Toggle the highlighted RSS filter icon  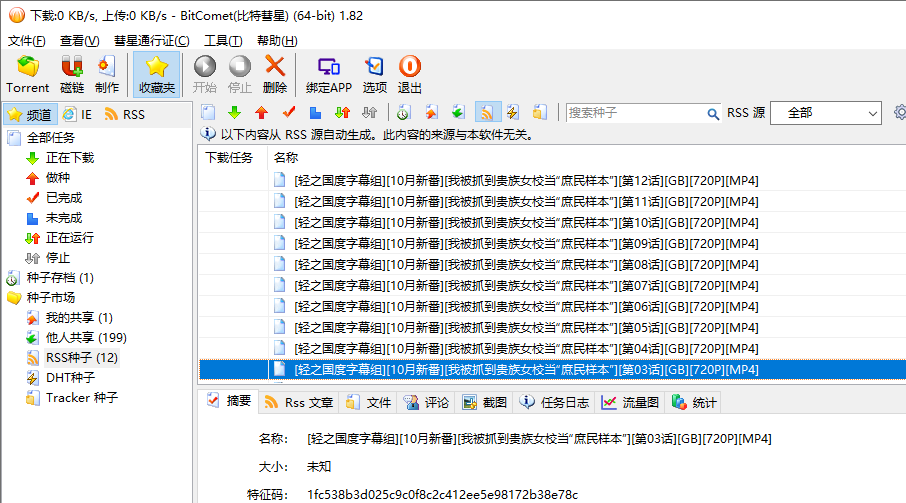pyautogui.click(x=486, y=113)
